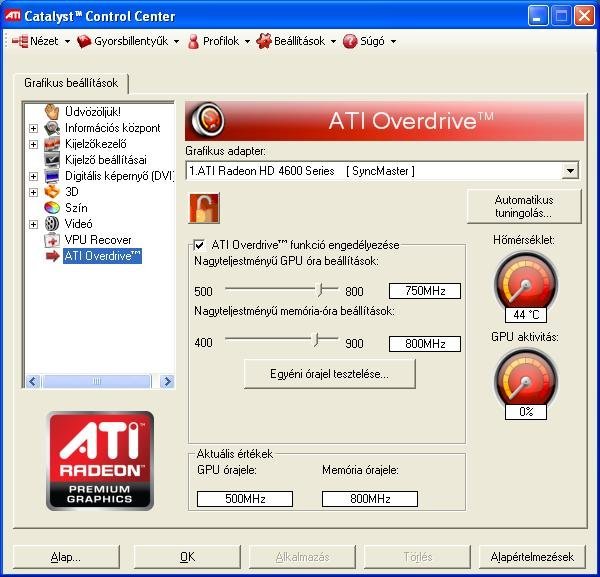Open the Gyorsbillentyűk dropdown arrow

176,41
